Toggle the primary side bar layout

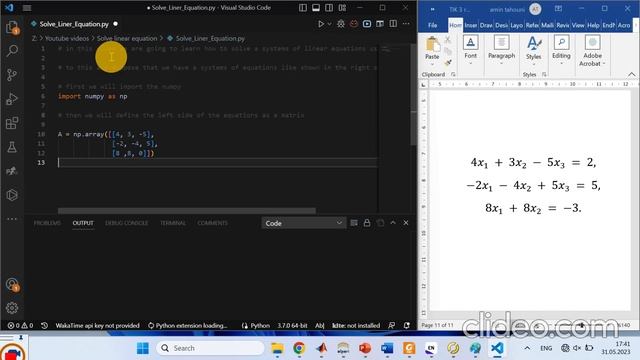pos(303,8)
